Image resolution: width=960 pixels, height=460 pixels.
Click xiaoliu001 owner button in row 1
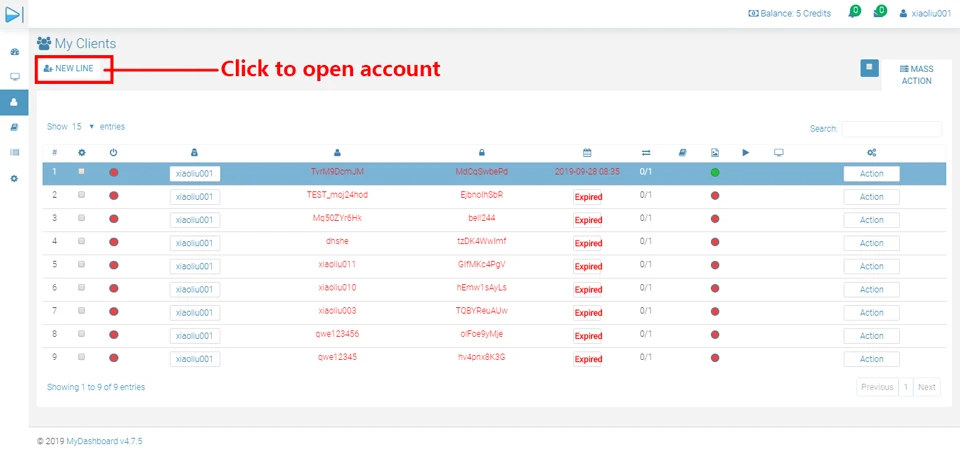[195, 173]
